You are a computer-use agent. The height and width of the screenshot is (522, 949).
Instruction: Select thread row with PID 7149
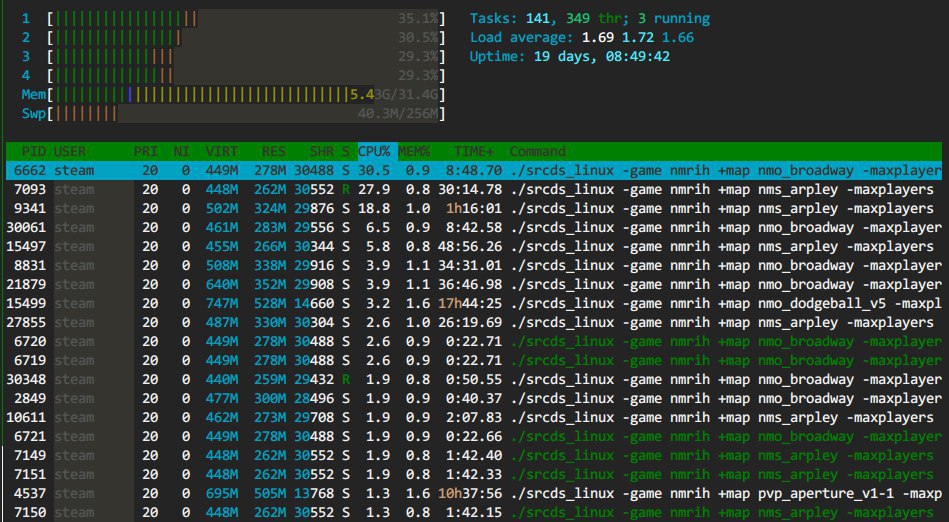474,455
